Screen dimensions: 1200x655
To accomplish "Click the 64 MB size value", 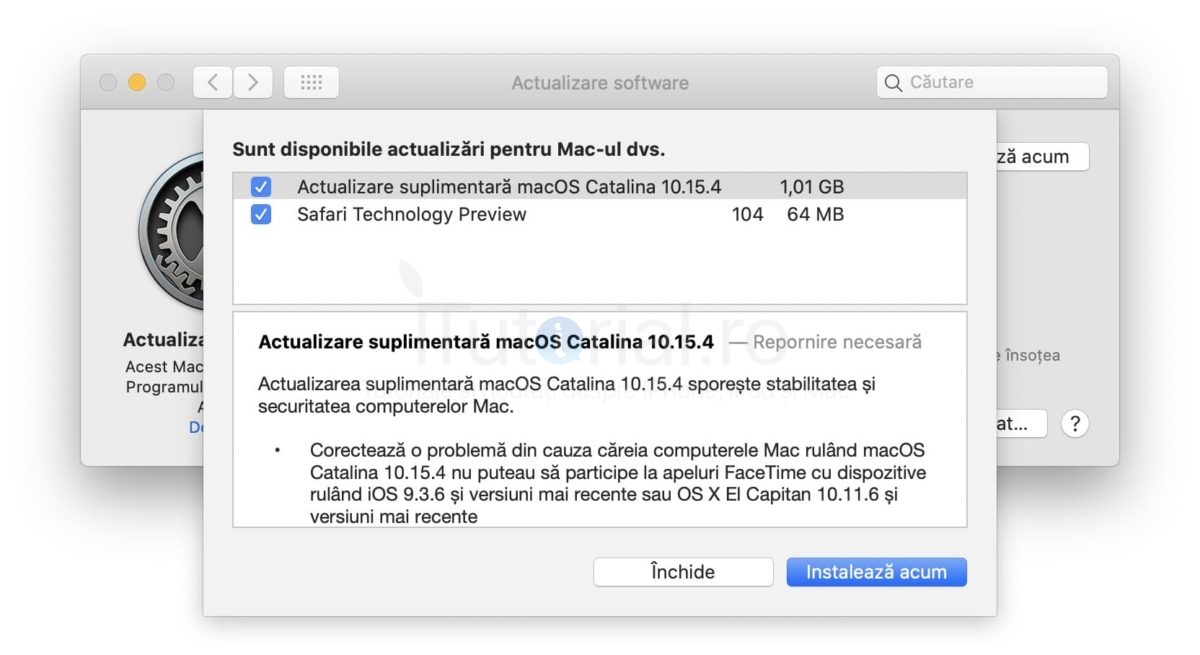I will coord(815,214).
